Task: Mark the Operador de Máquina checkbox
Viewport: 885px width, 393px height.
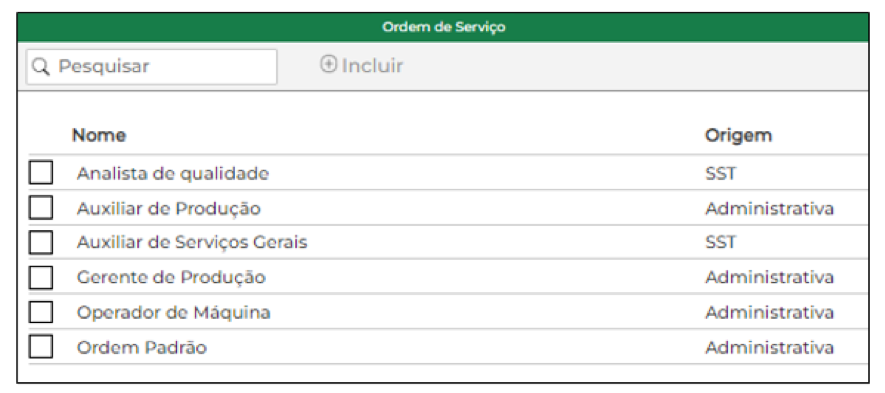Action: 41,312
